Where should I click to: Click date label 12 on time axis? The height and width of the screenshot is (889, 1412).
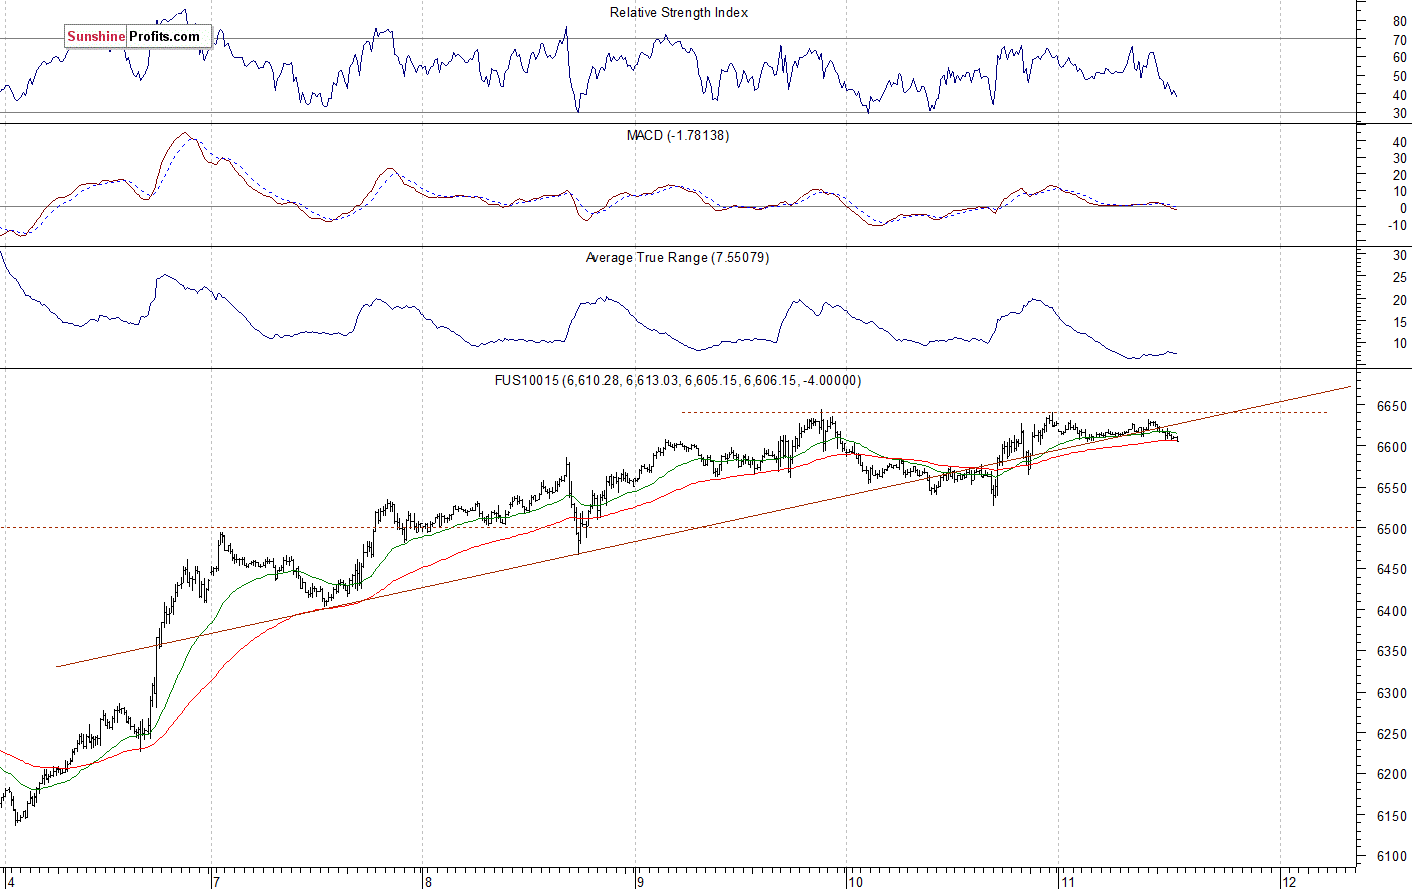(1289, 882)
